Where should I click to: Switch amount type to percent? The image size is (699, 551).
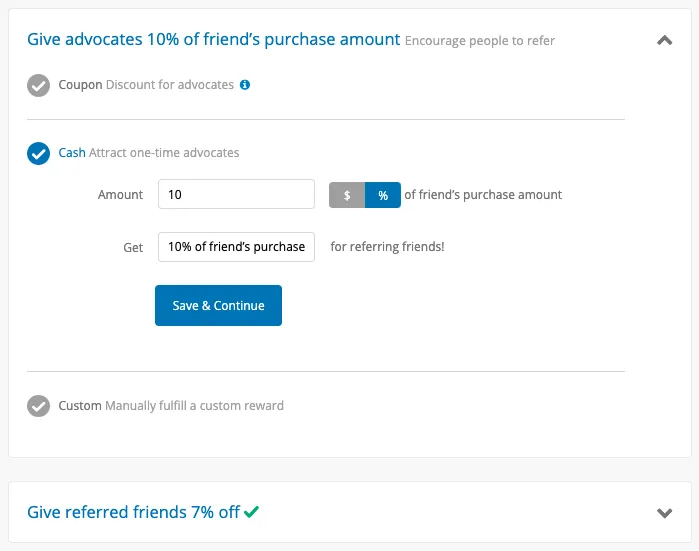click(383, 195)
